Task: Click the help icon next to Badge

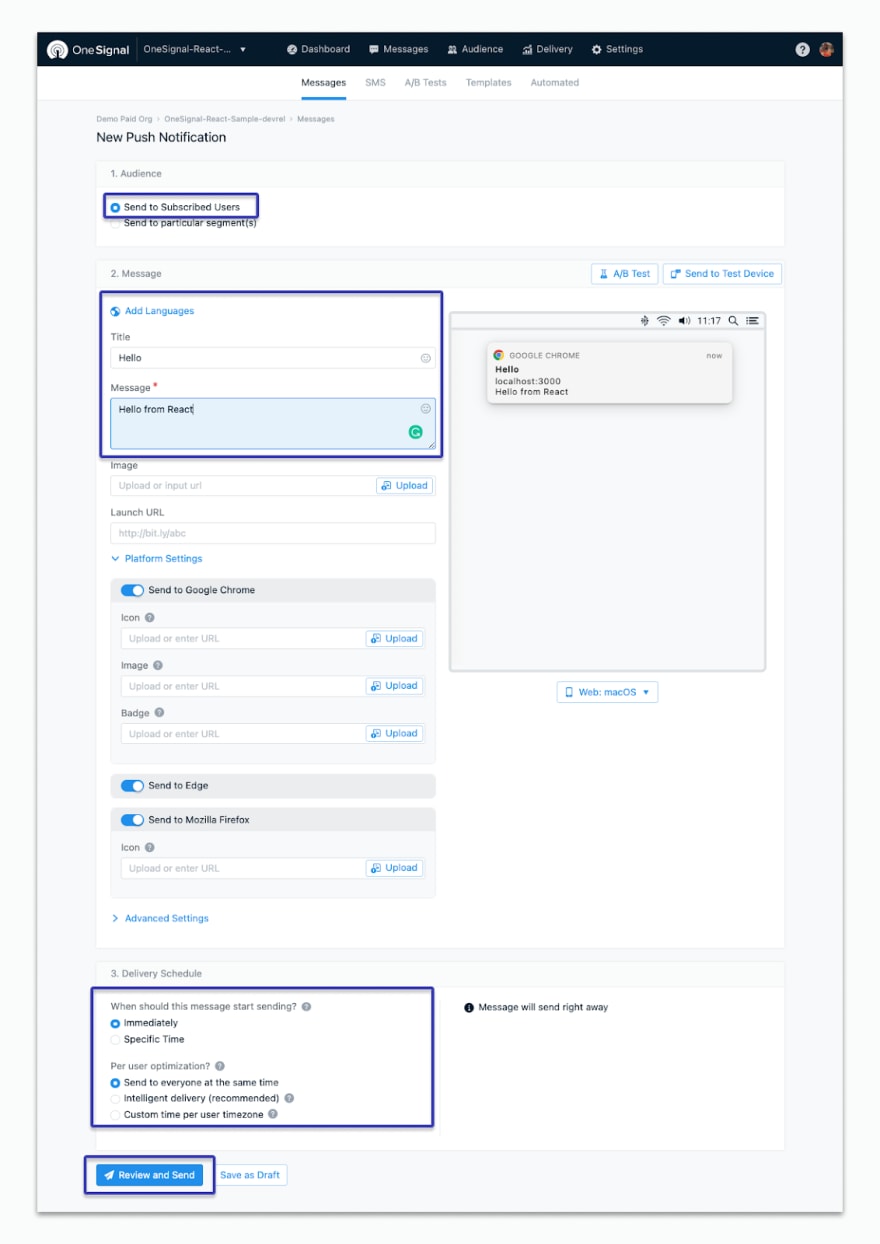Action: pyautogui.click(x=159, y=713)
